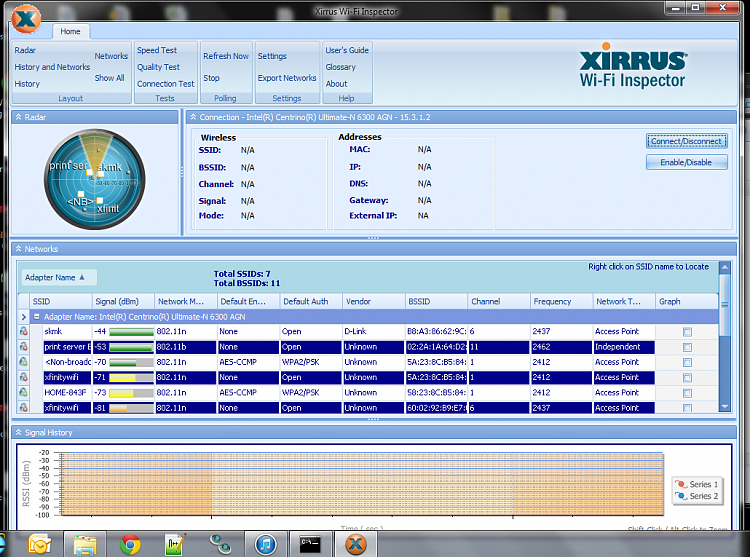Open About dialog

336,84
